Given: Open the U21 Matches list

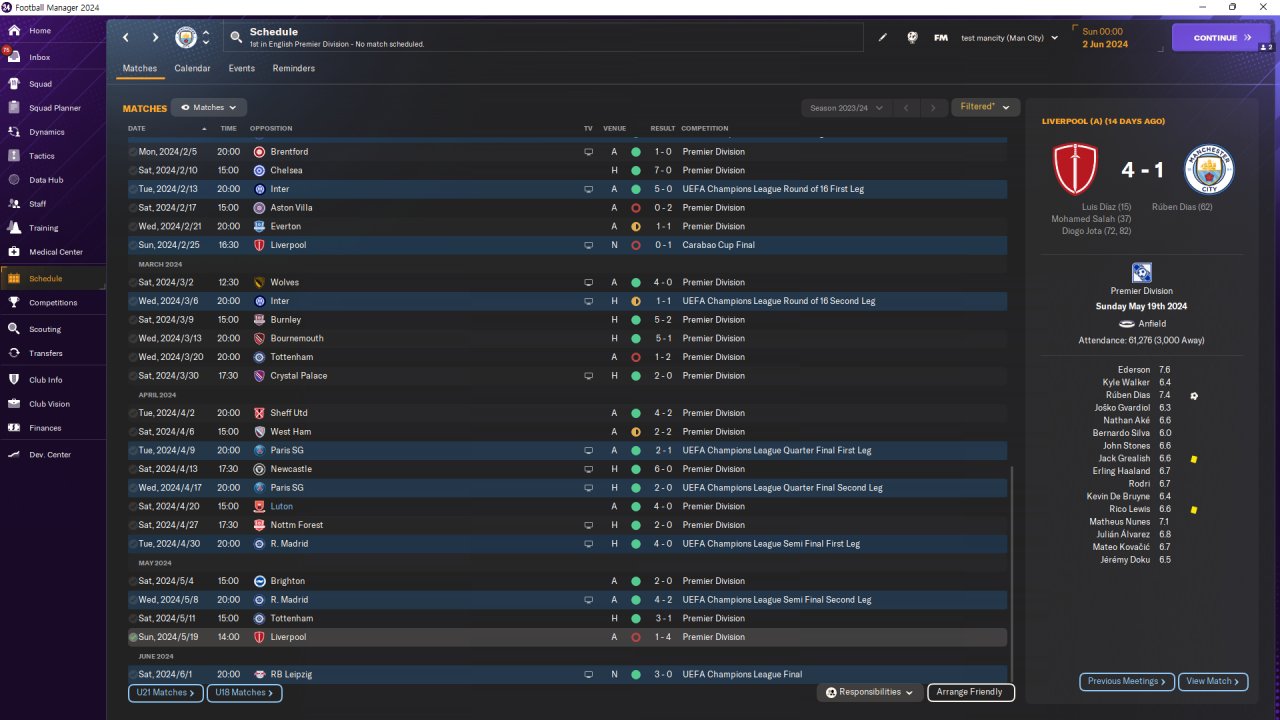Looking at the screenshot, I should tap(165, 692).
